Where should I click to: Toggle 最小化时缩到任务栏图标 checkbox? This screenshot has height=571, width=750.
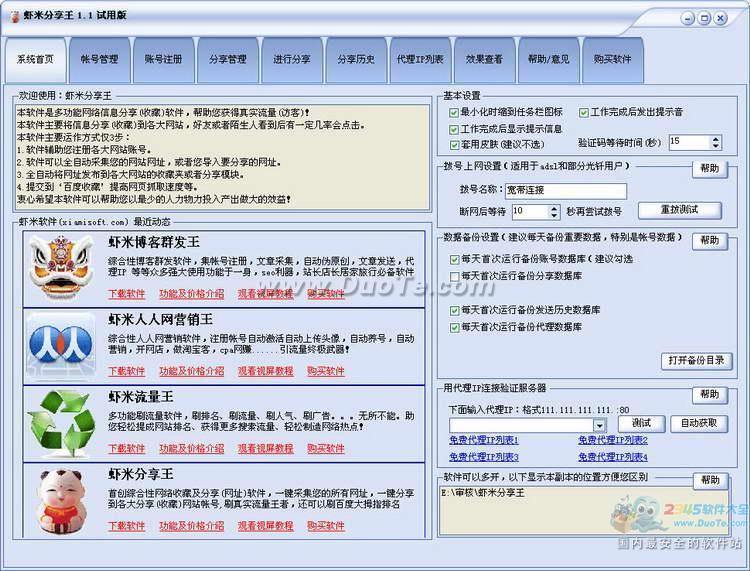454,113
